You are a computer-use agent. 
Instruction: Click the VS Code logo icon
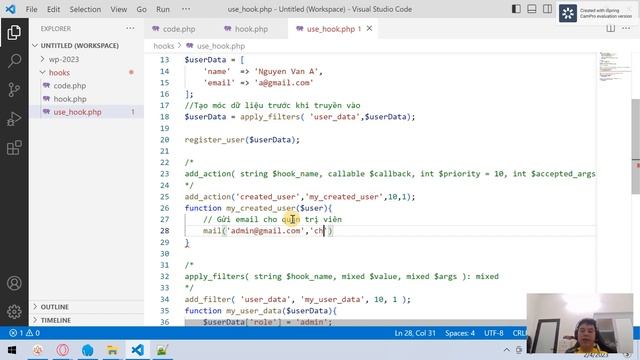10,9
